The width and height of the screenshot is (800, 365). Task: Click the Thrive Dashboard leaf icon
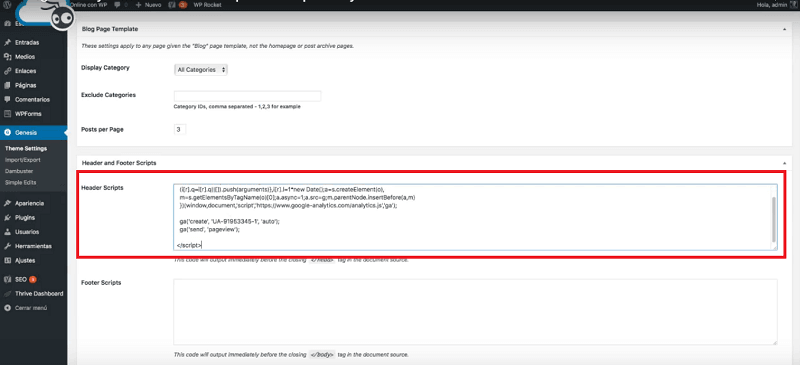coord(7,294)
